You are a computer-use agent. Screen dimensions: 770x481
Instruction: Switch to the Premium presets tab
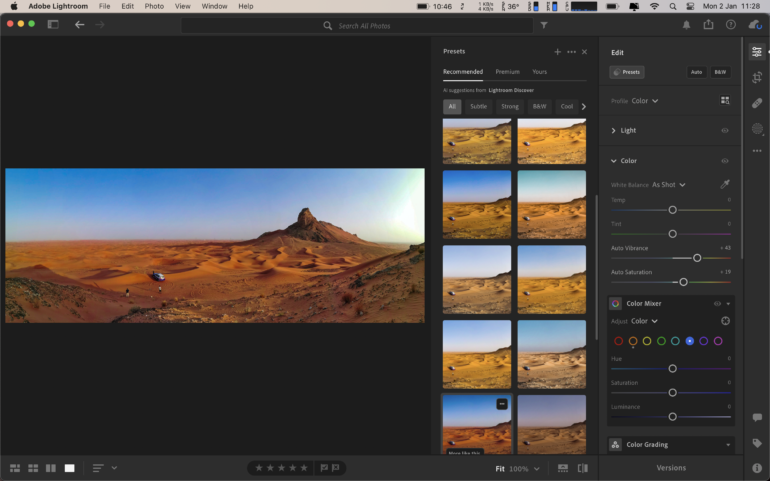tap(507, 72)
